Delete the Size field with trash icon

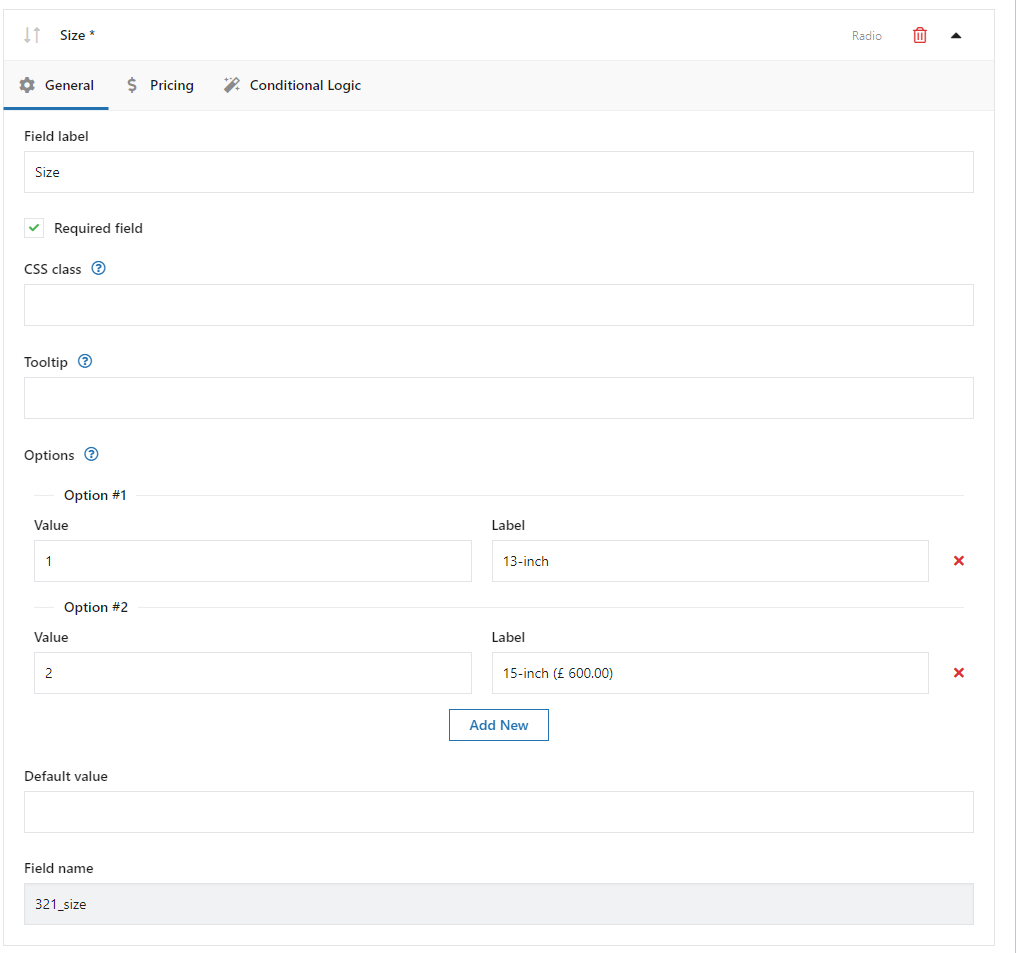pyautogui.click(x=919, y=35)
